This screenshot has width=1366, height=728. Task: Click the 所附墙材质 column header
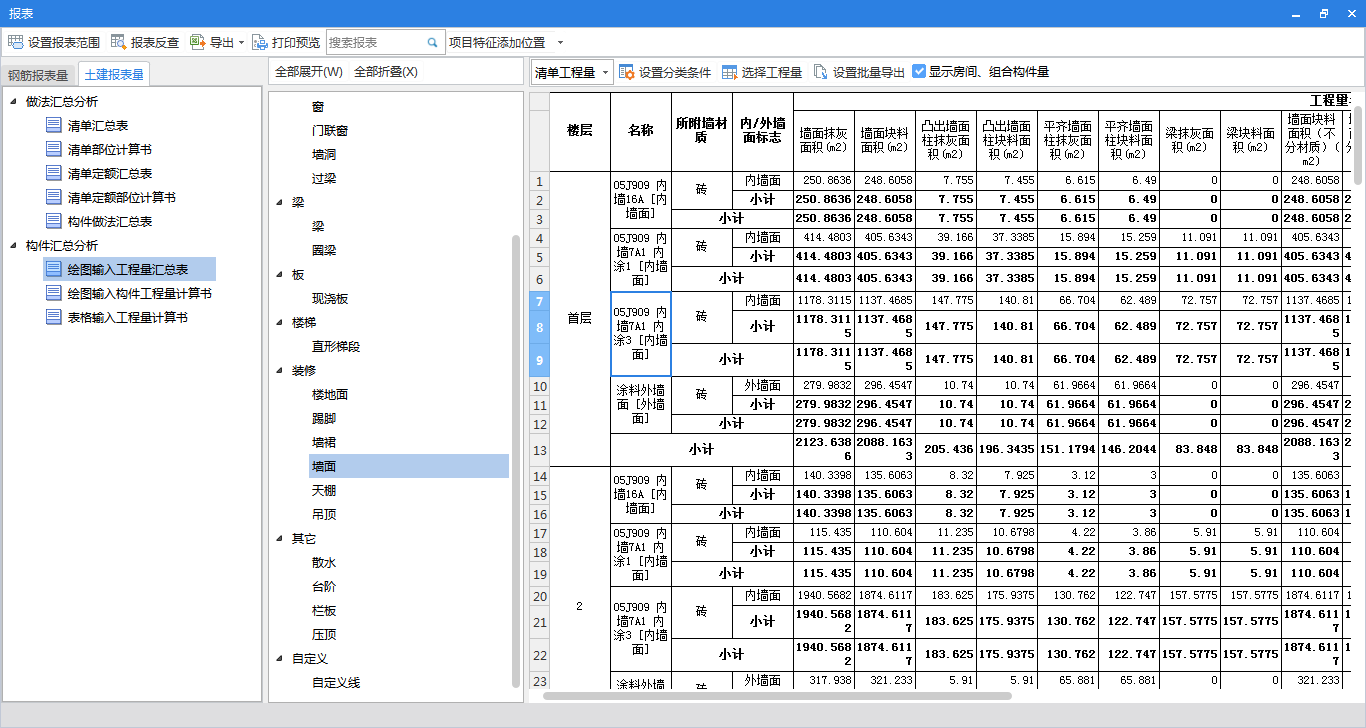click(701, 131)
